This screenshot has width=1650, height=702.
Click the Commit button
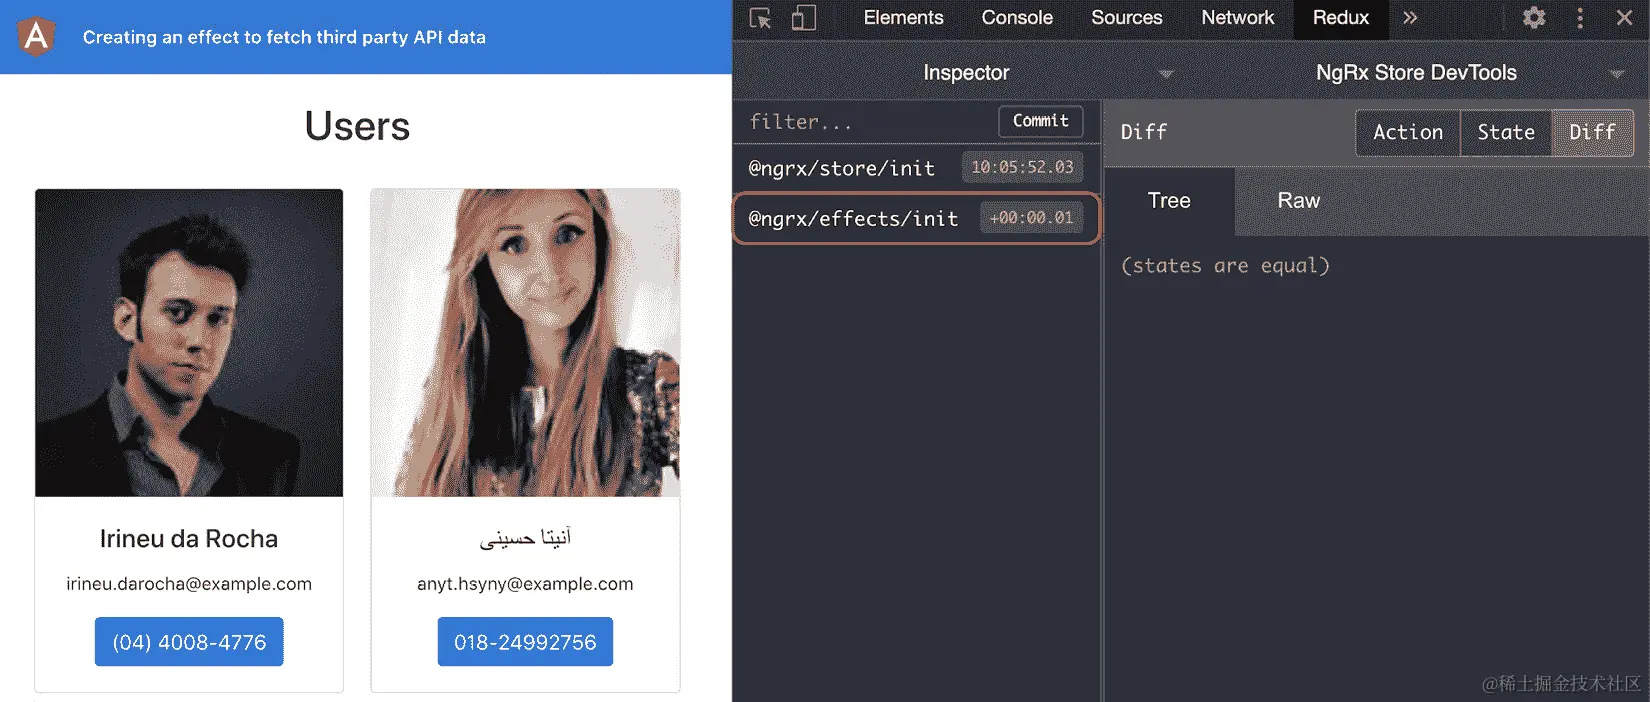coord(1041,121)
